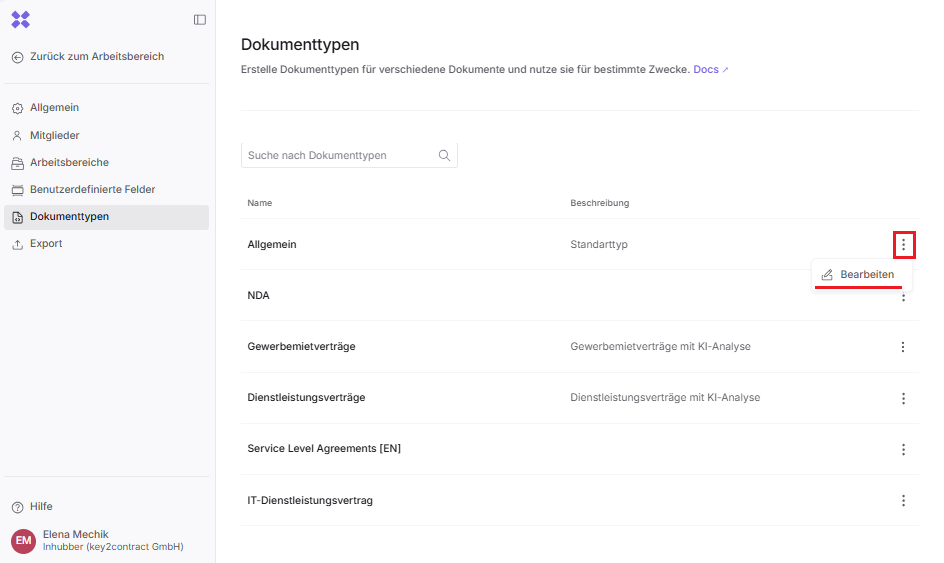The height and width of the screenshot is (563, 944).
Task: Click the app logo icon in sidebar
Action: coord(20,19)
